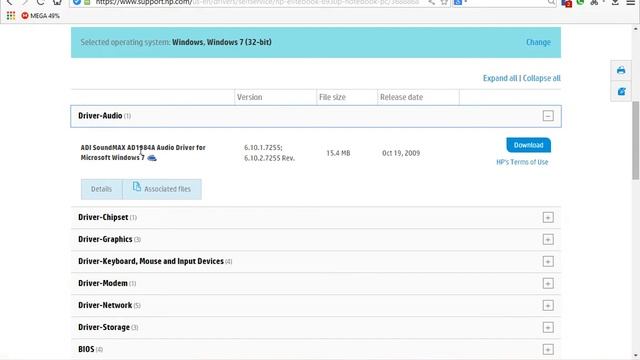Click the print page icon at the right edge
Viewport: 640px width, 360px height.
point(621,70)
